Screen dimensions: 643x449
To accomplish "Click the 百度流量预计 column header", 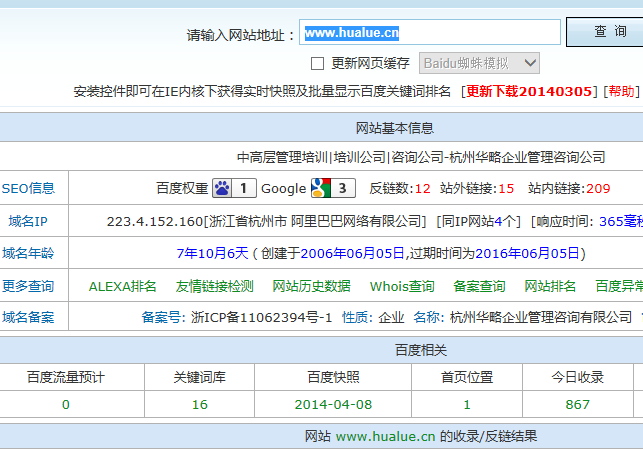I will point(66,377).
